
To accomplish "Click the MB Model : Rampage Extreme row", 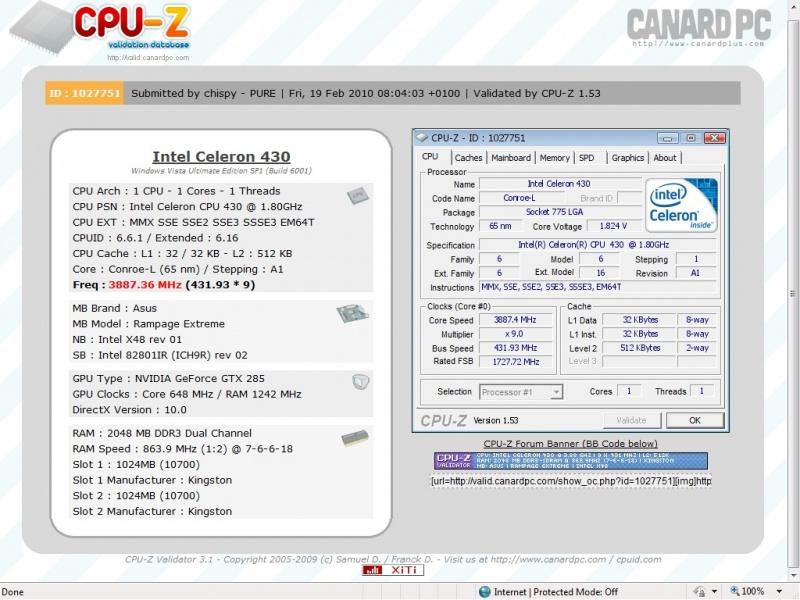I will click(148, 324).
